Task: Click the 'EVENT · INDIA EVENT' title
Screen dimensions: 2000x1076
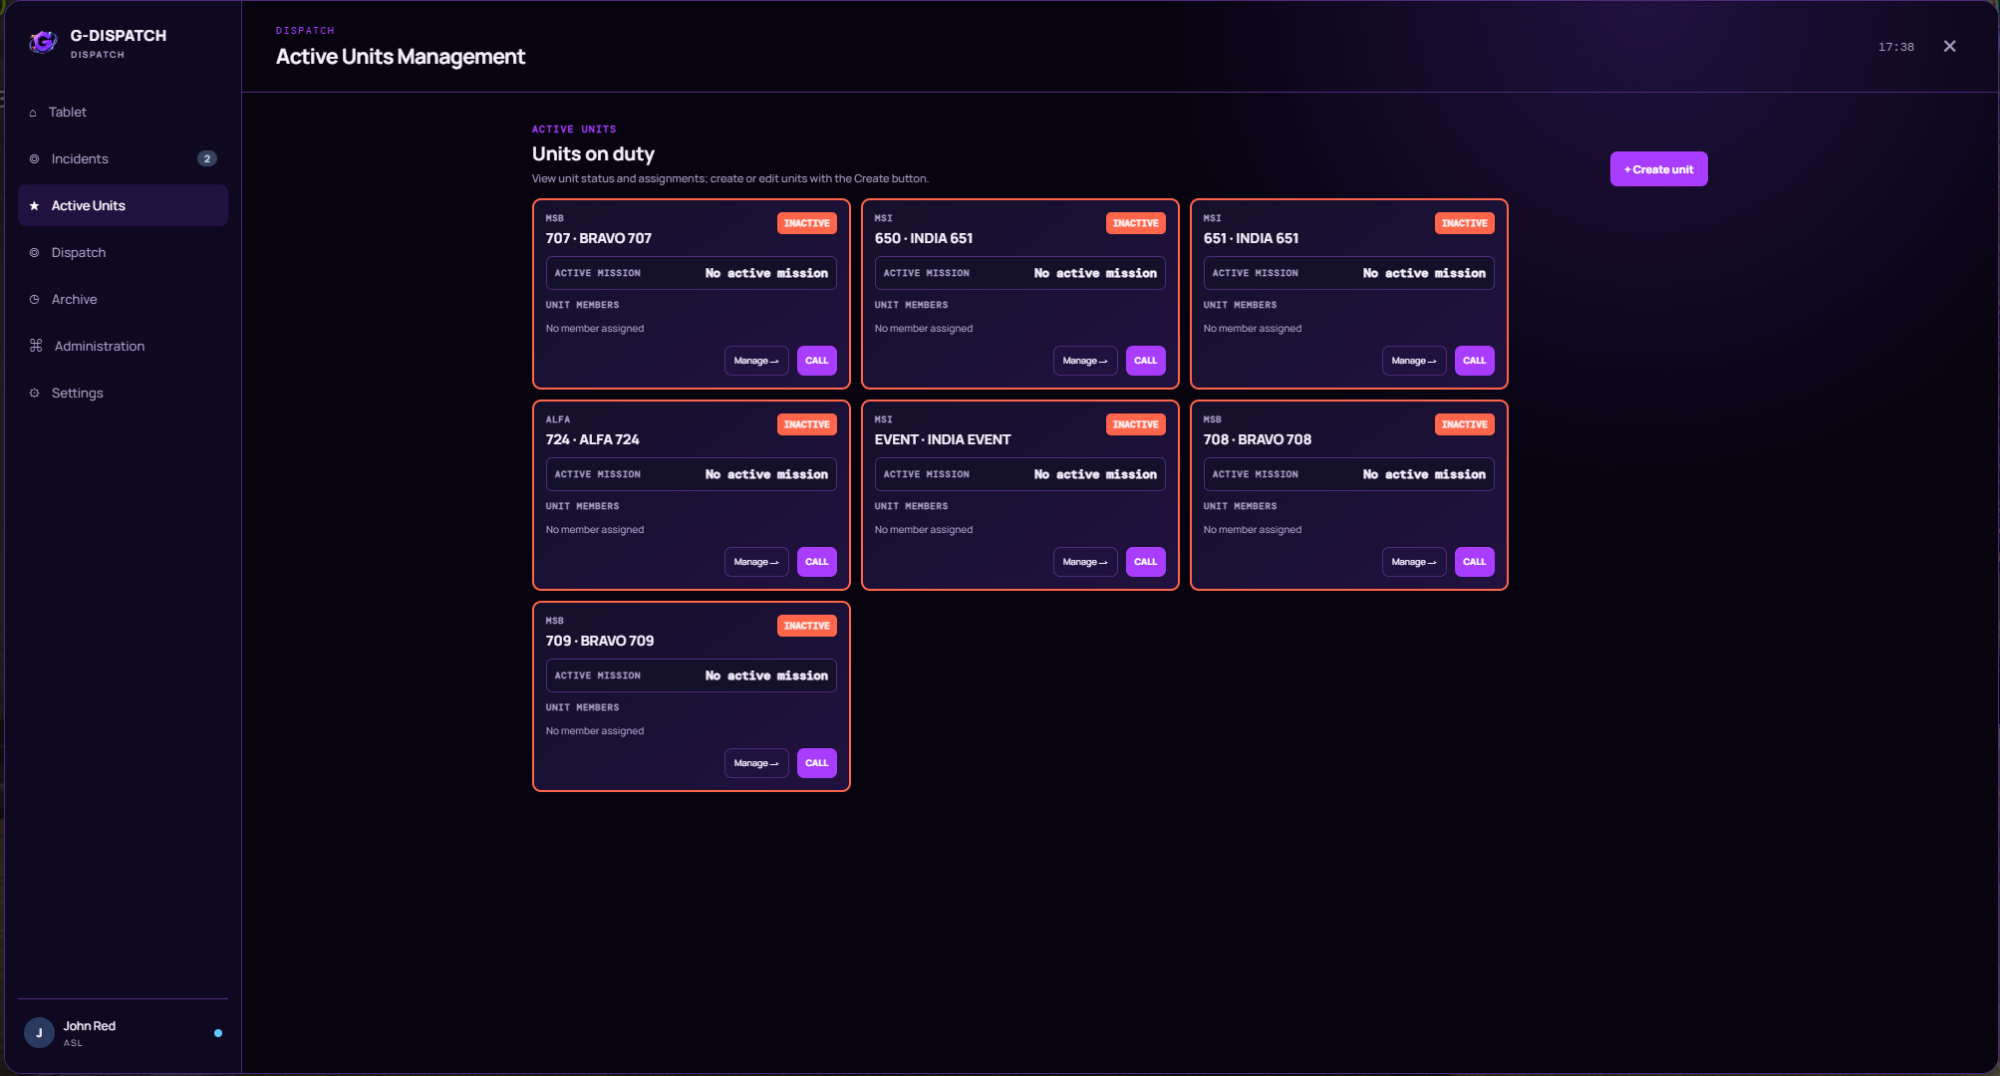Action: click(x=942, y=439)
